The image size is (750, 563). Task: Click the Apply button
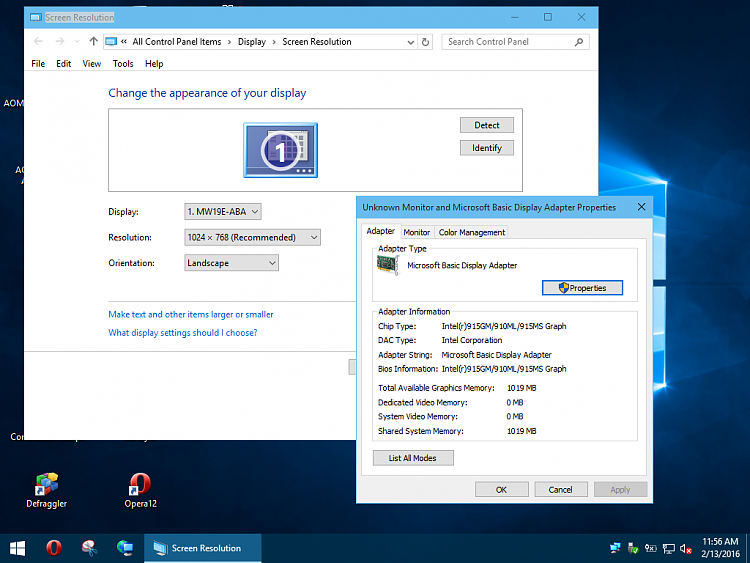[620, 489]
